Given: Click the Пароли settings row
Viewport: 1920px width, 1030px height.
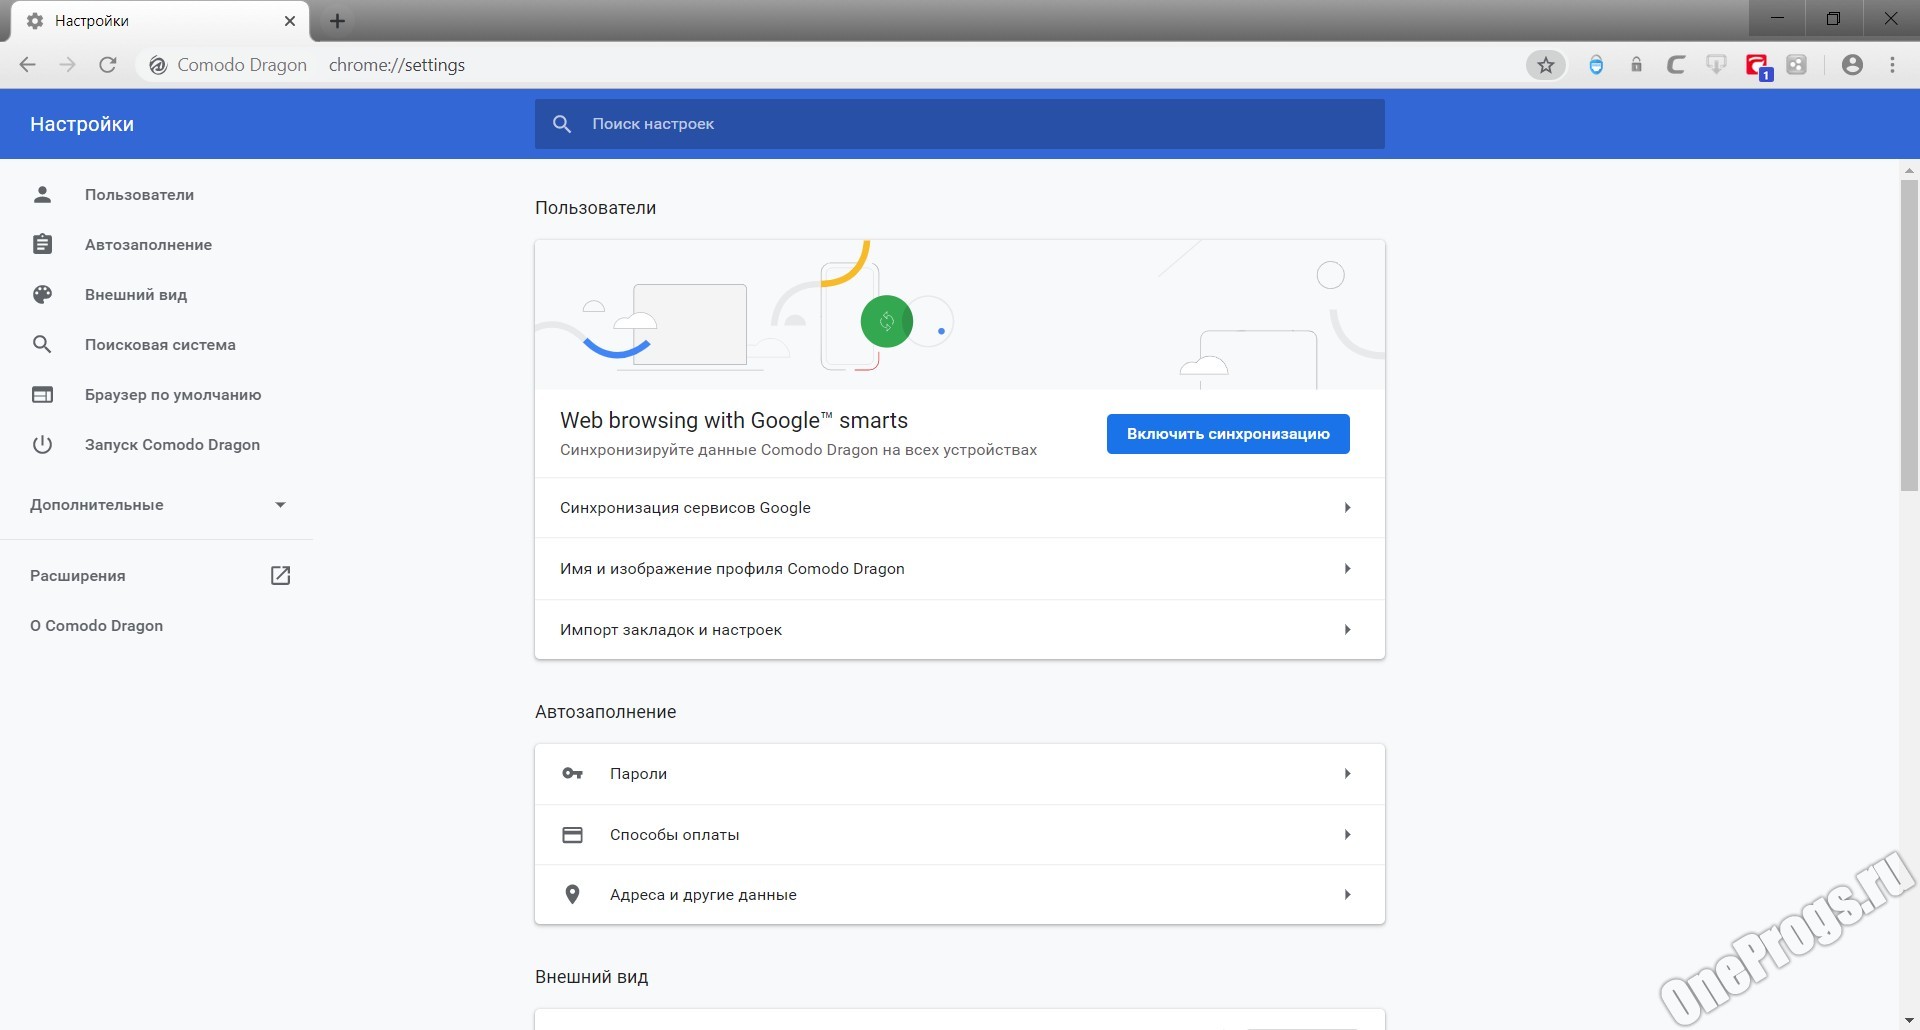Looking at the screenshot, I should coord(960,774).
